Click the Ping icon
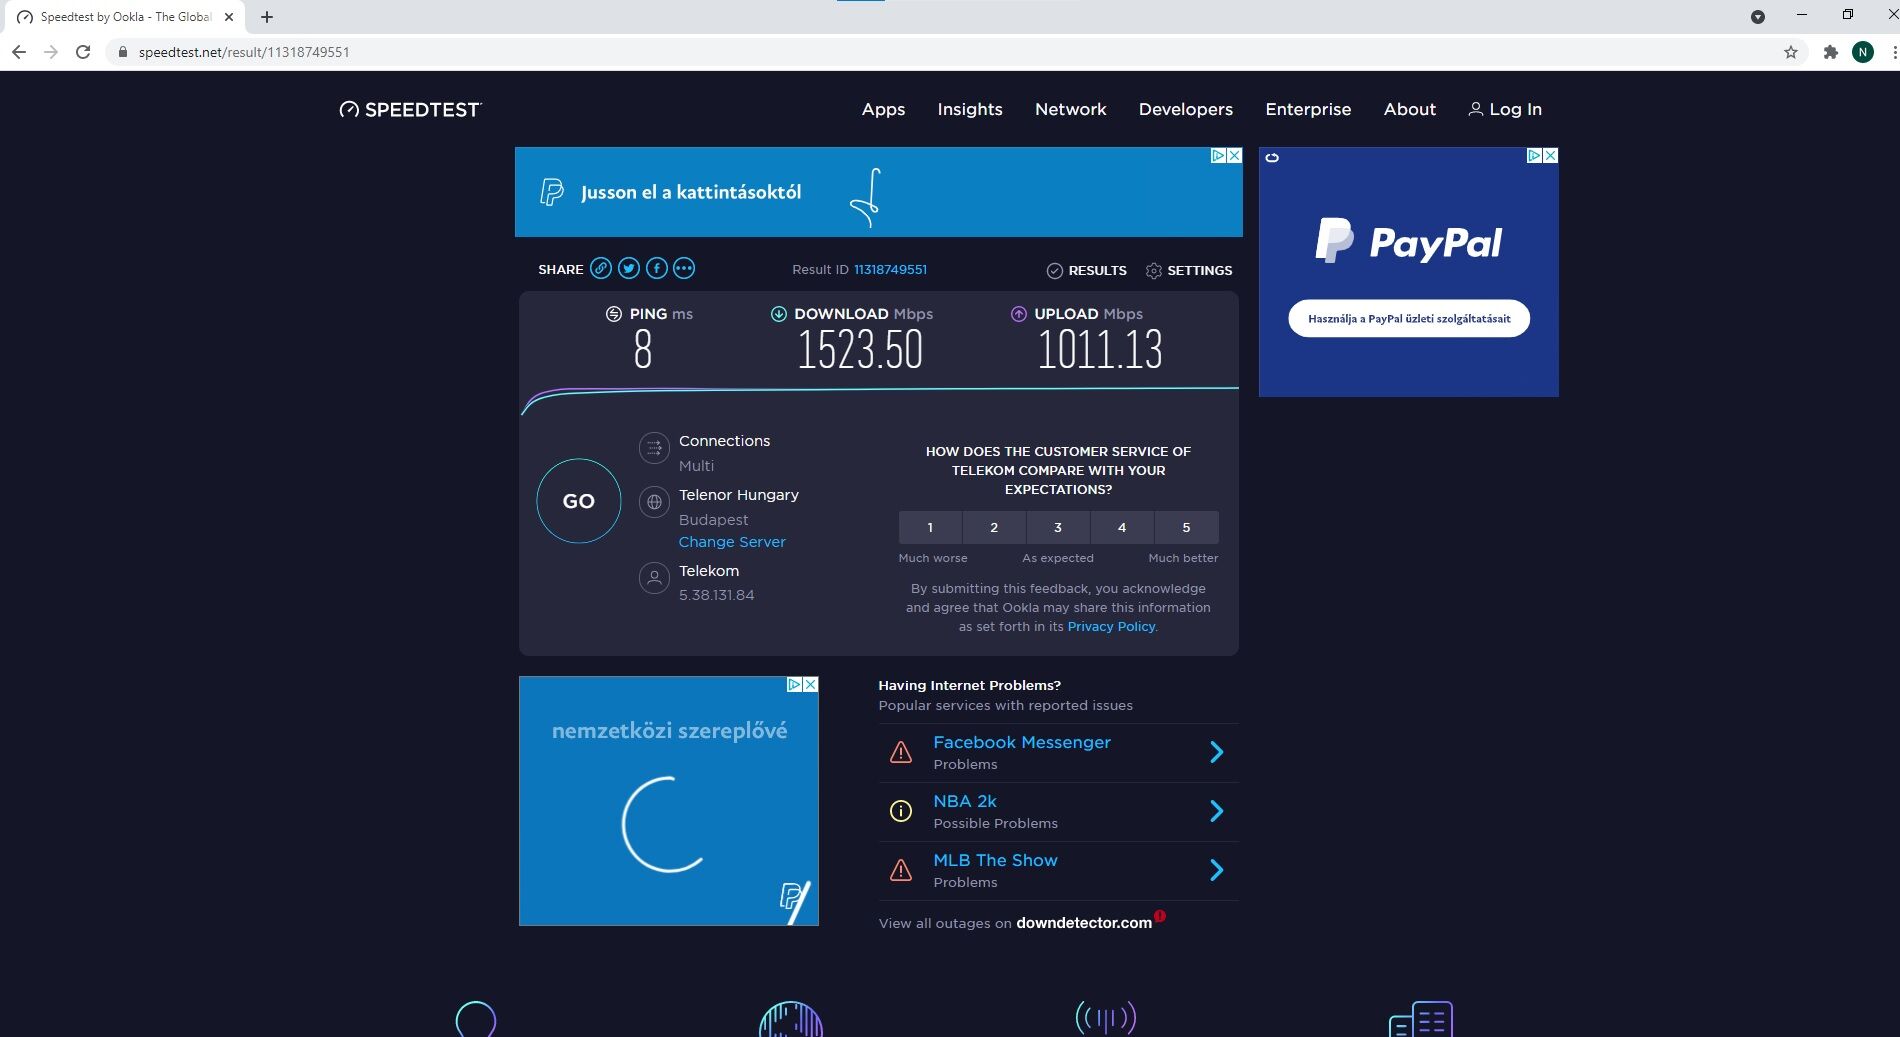This screenshot has height=1037, width=1900. [x=614, y=314]
